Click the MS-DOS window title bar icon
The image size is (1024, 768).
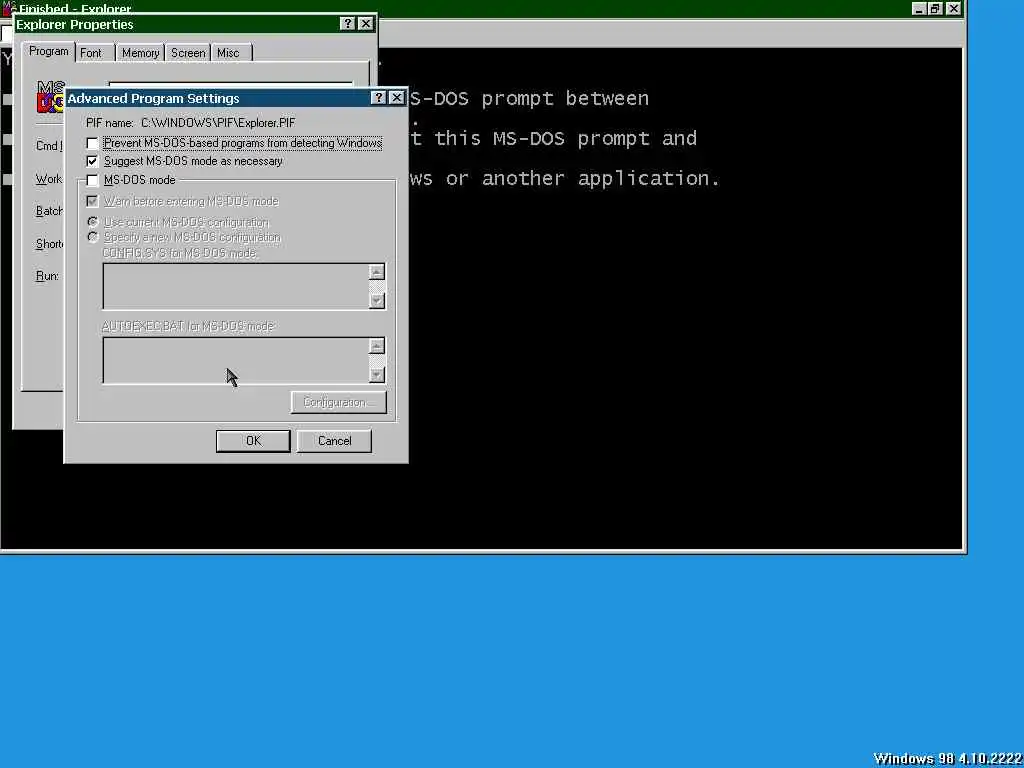[8, 7]
